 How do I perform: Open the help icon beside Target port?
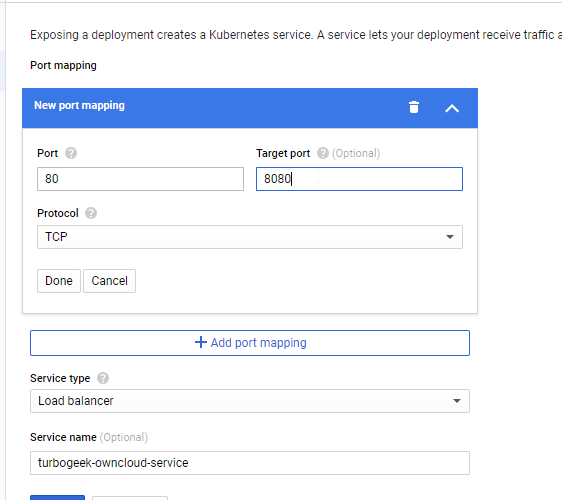[323, 153]
